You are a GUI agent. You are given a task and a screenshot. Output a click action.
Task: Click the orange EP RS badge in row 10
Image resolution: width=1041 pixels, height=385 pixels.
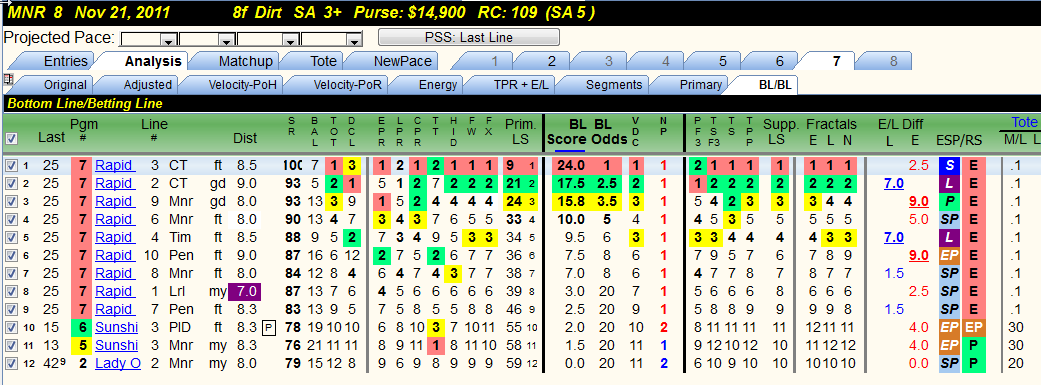974,327
